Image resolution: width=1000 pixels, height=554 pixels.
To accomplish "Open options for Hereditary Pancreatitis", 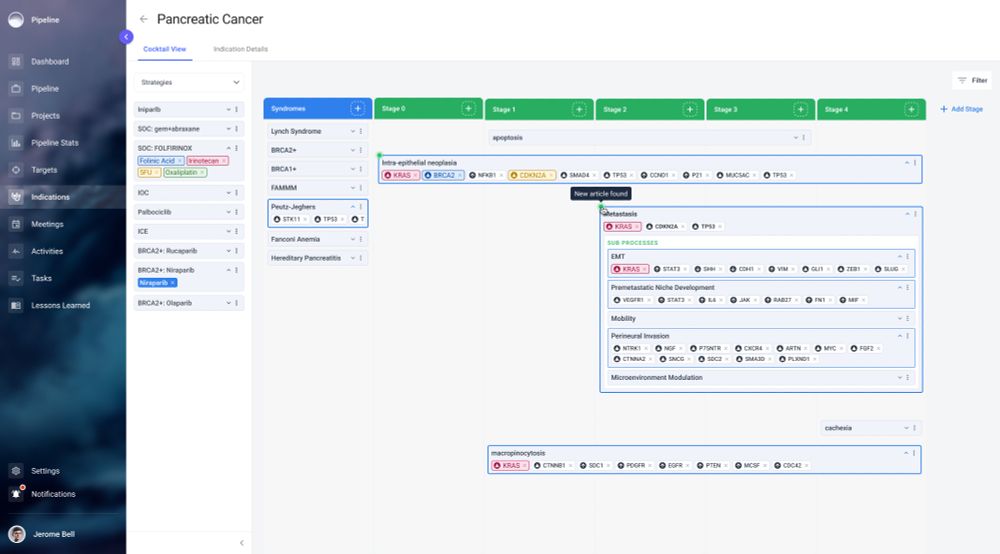I will tap(361, 258).
